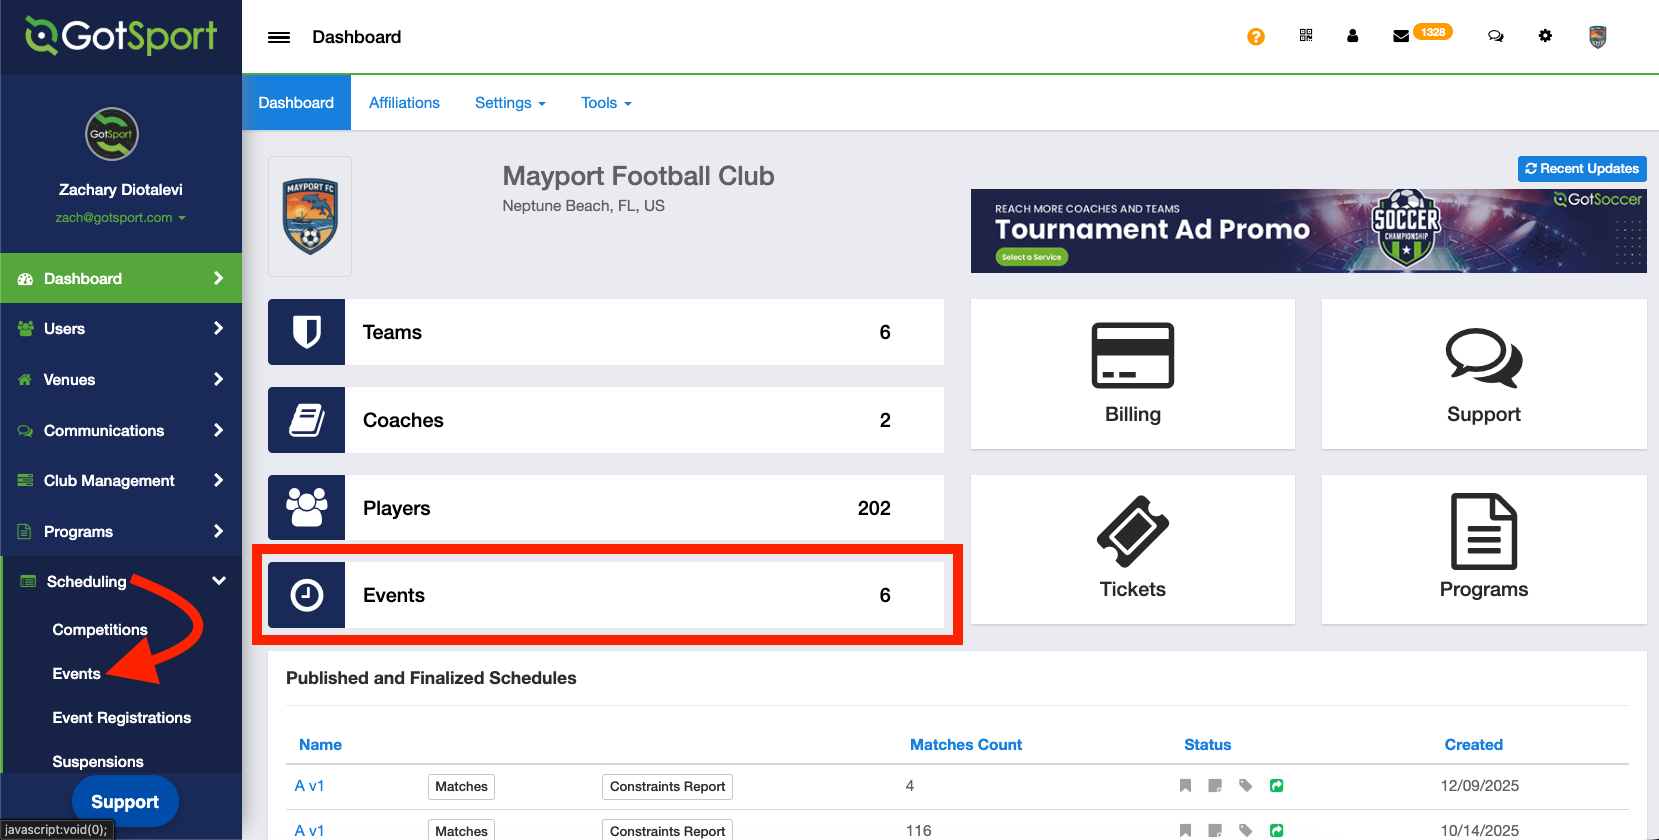This screenshot has height=840, width=1659.
Task: Click the user profile icon in header
Action: pos(1352,36)
